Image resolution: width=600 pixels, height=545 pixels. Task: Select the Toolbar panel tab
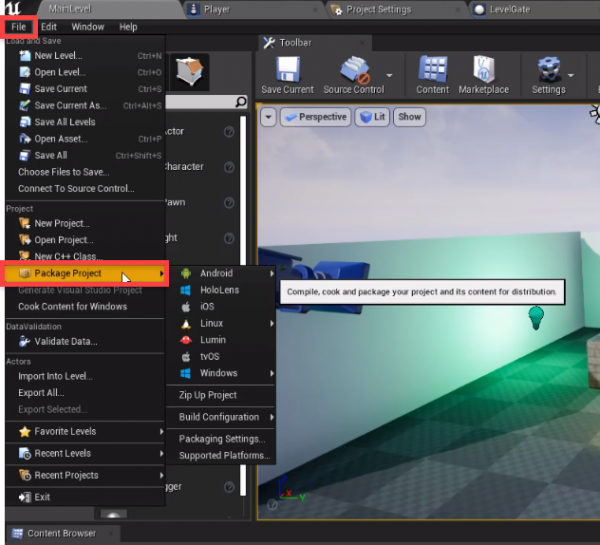(x=315, y=43)
